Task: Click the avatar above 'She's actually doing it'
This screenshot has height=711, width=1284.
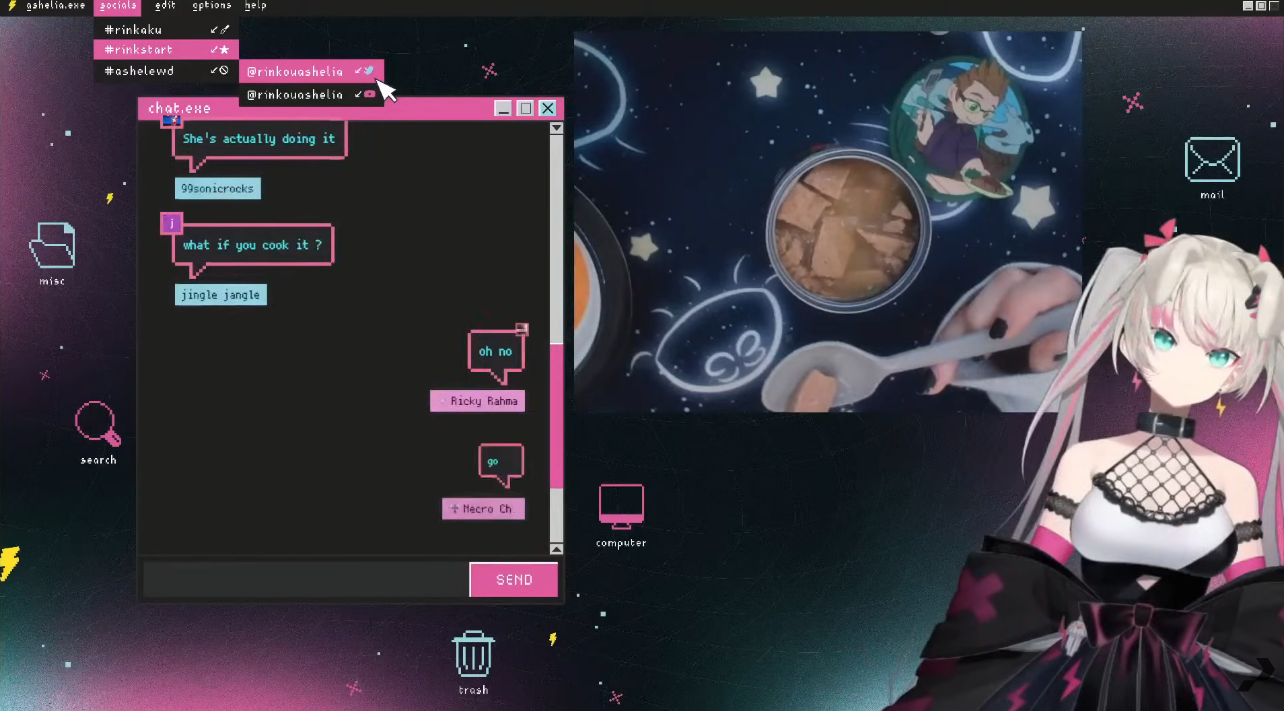Action: [x=171, y=120]
